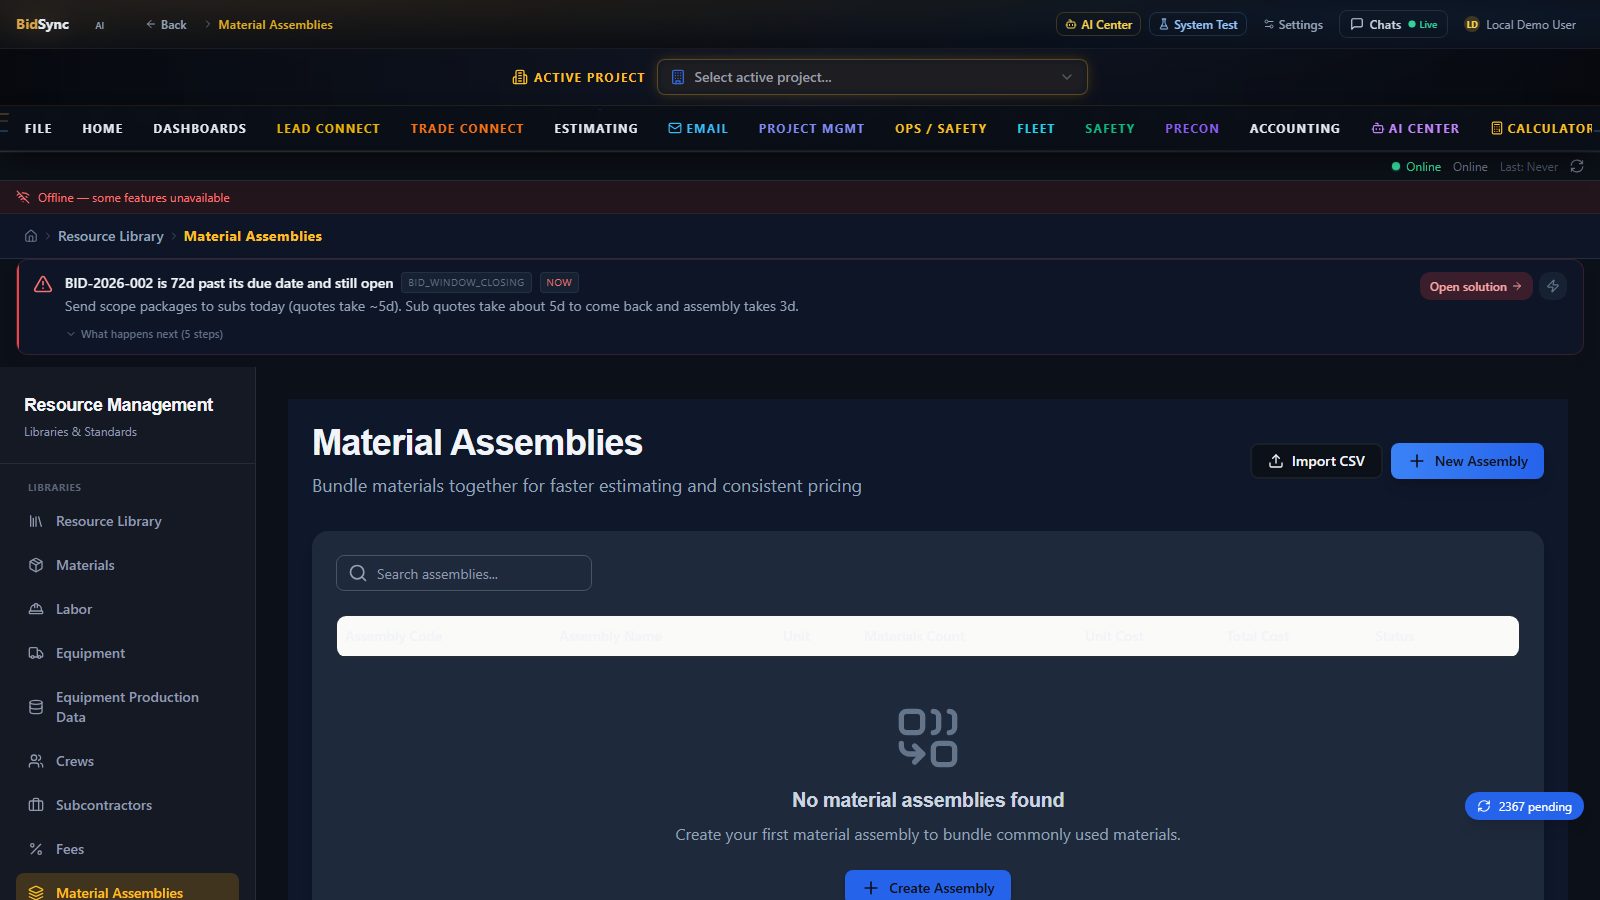Click the Create Assembly button
Image resolution: width=1600 pixels, height=900 pixels.
click(x=928, y=887)
